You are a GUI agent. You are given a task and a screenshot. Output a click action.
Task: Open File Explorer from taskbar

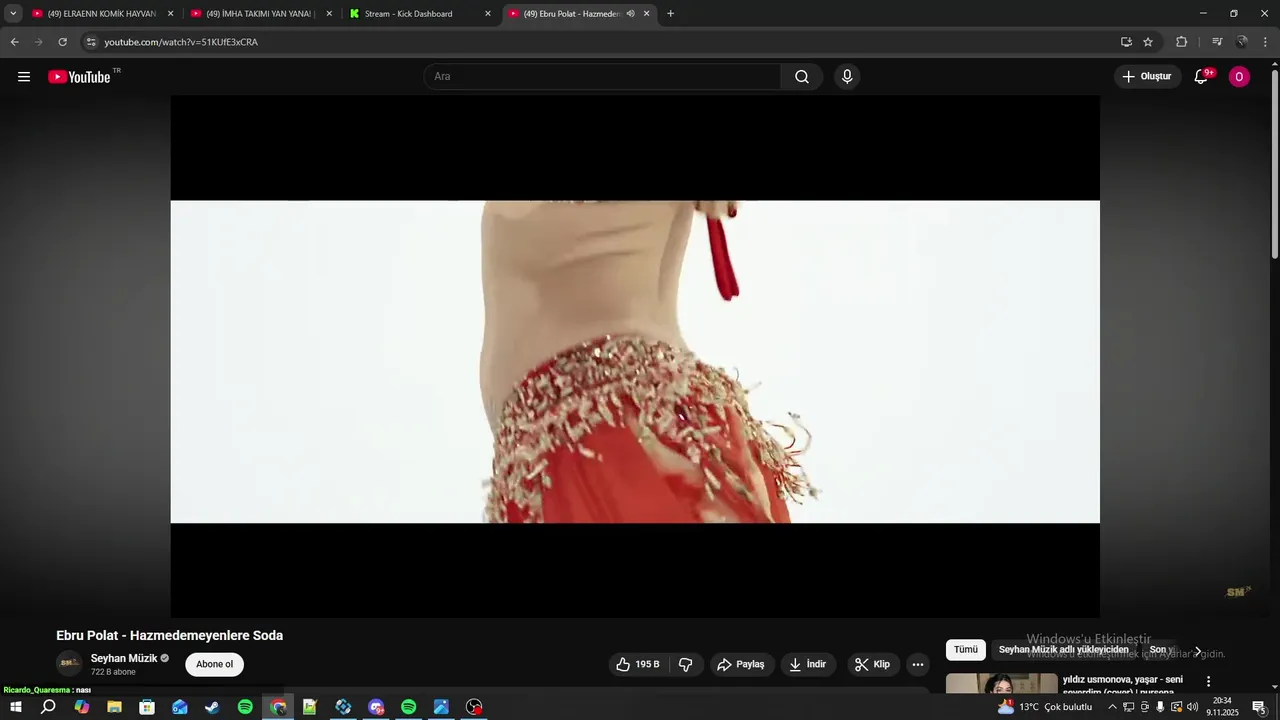click(114, 707)
